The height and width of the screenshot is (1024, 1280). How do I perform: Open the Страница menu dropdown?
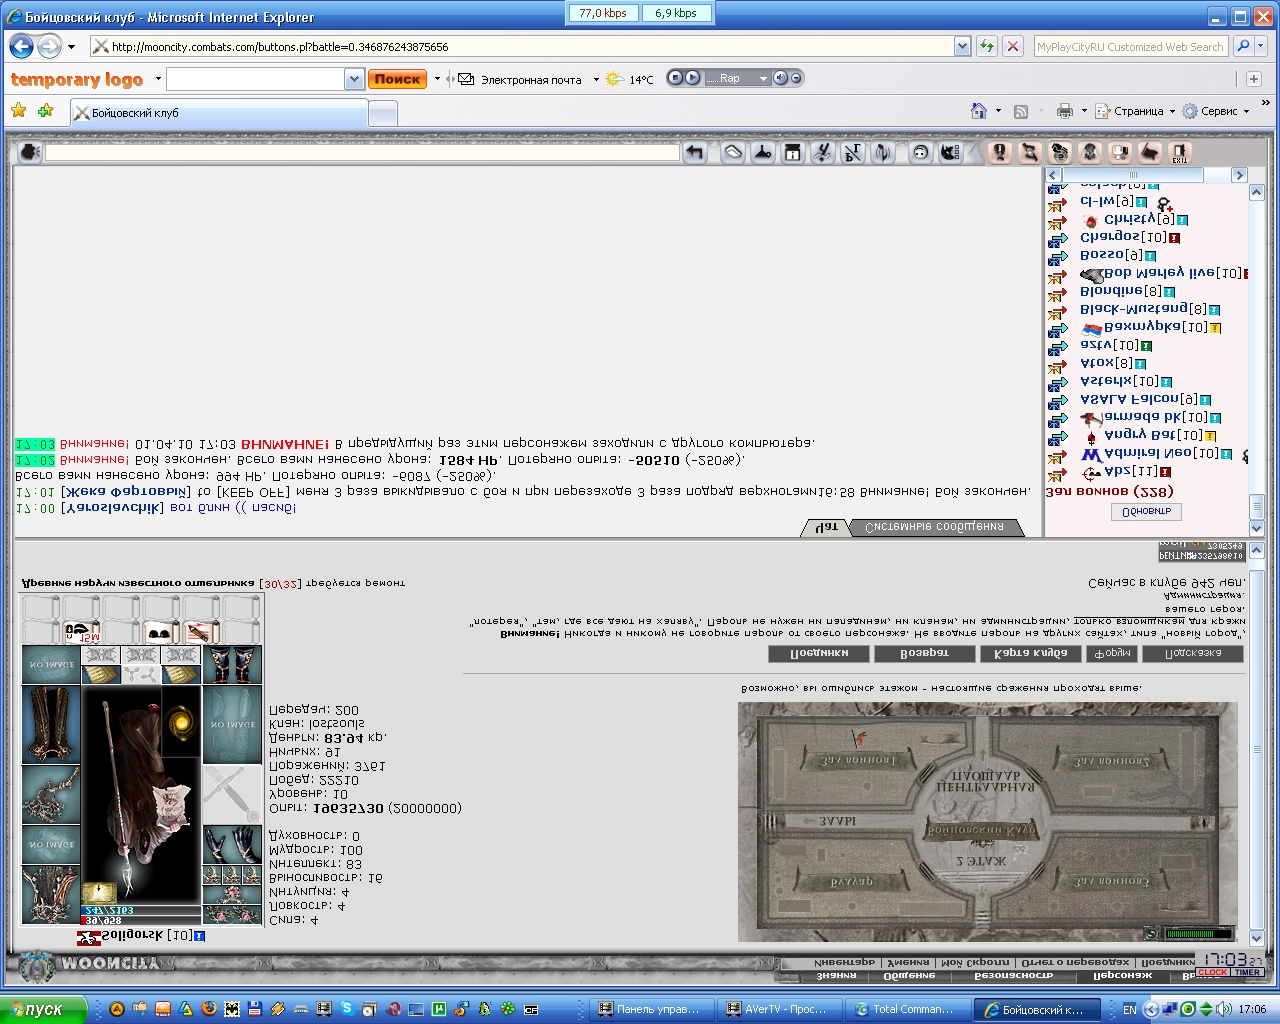coord(1172,111)
